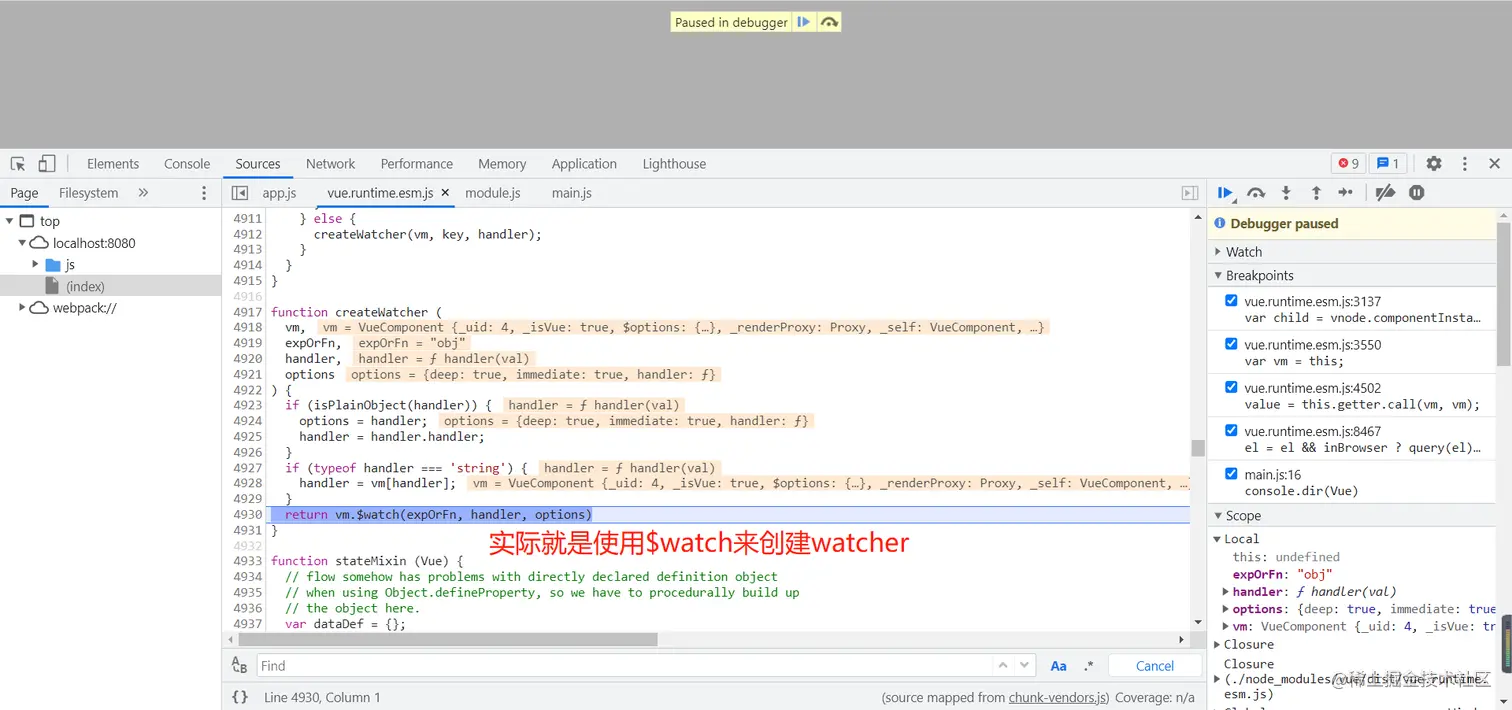This screenshot has height=710, width=1512.
Task: Open the module.js file tab
Action: tap(493, 193)
